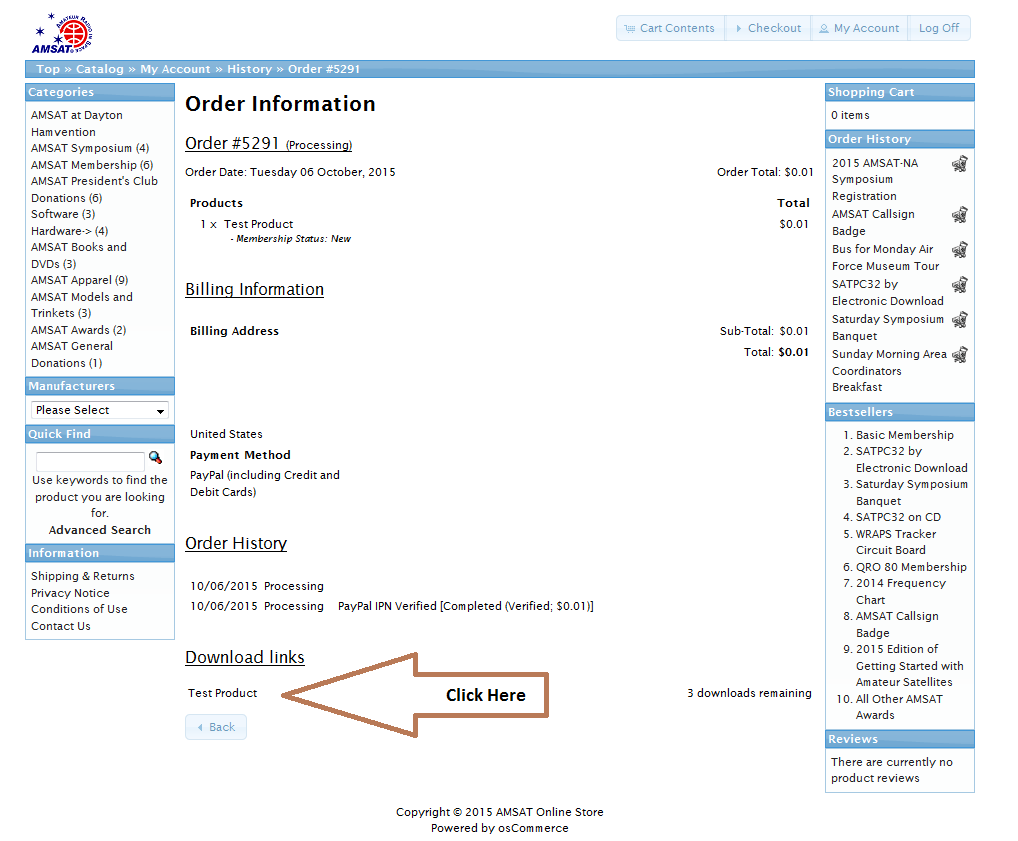Image resolution: width=1018 pixels, height=841 pixels.
Task: Open Basic Membership bestseller
Action: (x=904, y=435)
